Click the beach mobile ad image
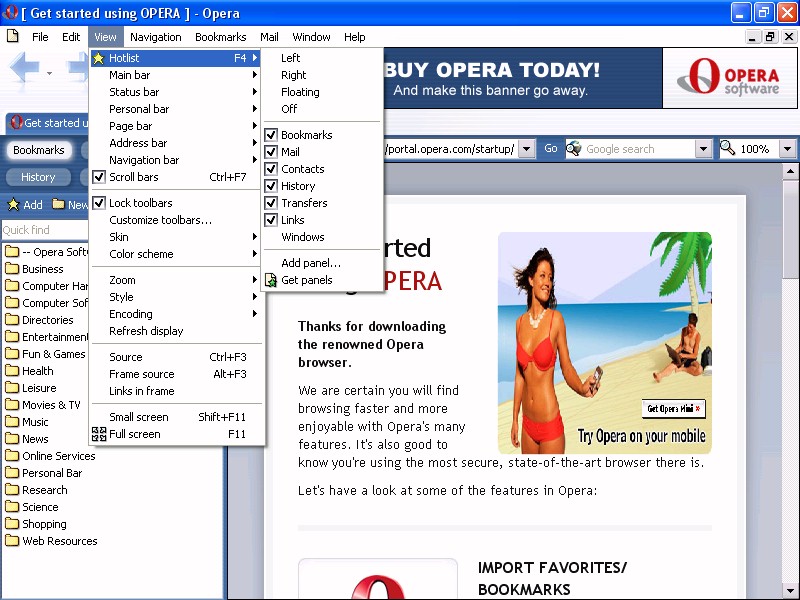The height and width of the screenshot is (600, 800). point(605,343)
